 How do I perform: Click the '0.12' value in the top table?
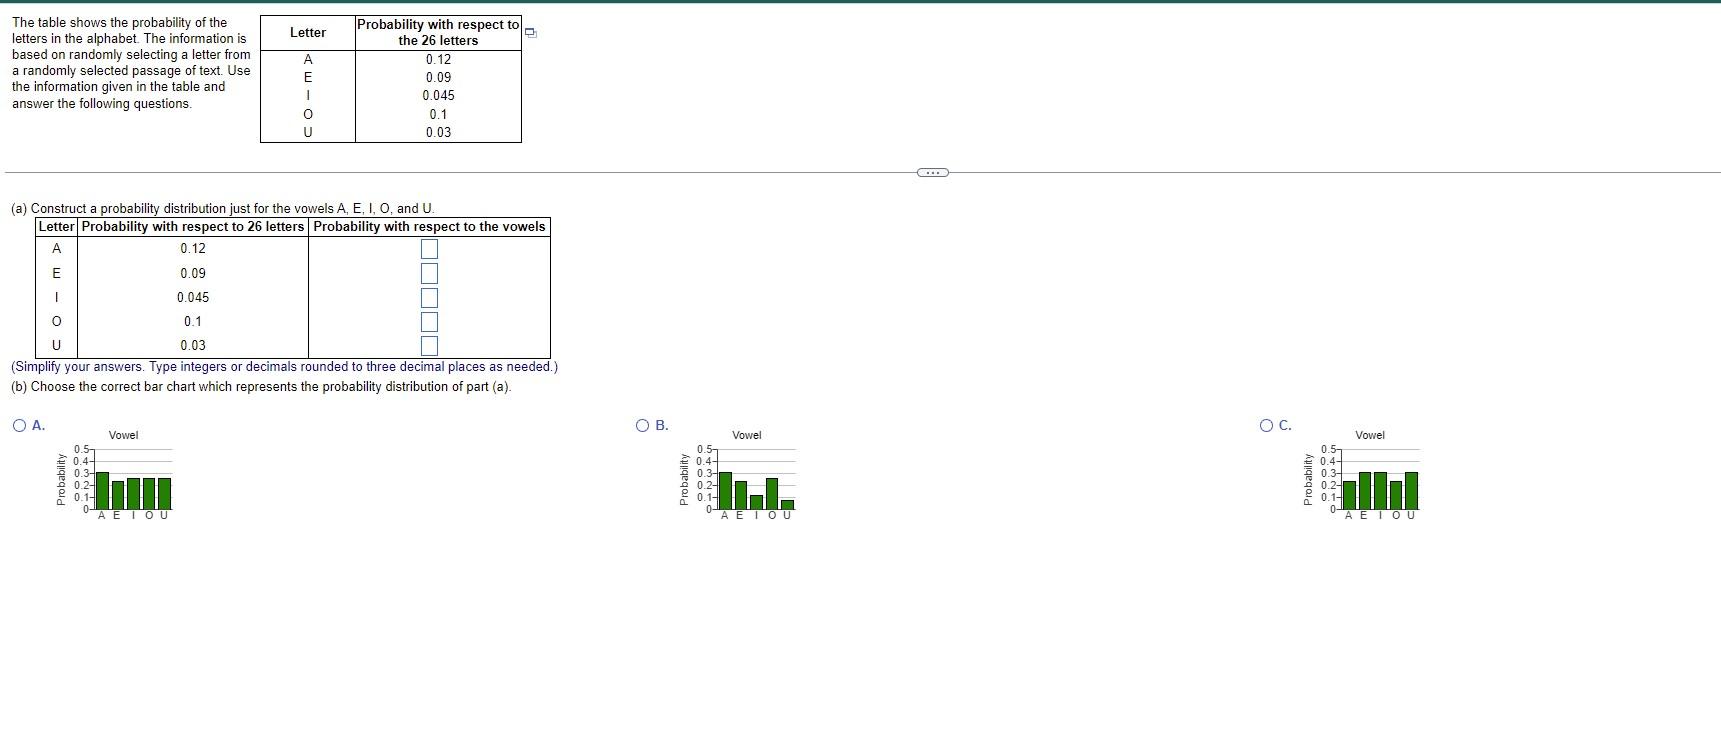pos(438,59)
